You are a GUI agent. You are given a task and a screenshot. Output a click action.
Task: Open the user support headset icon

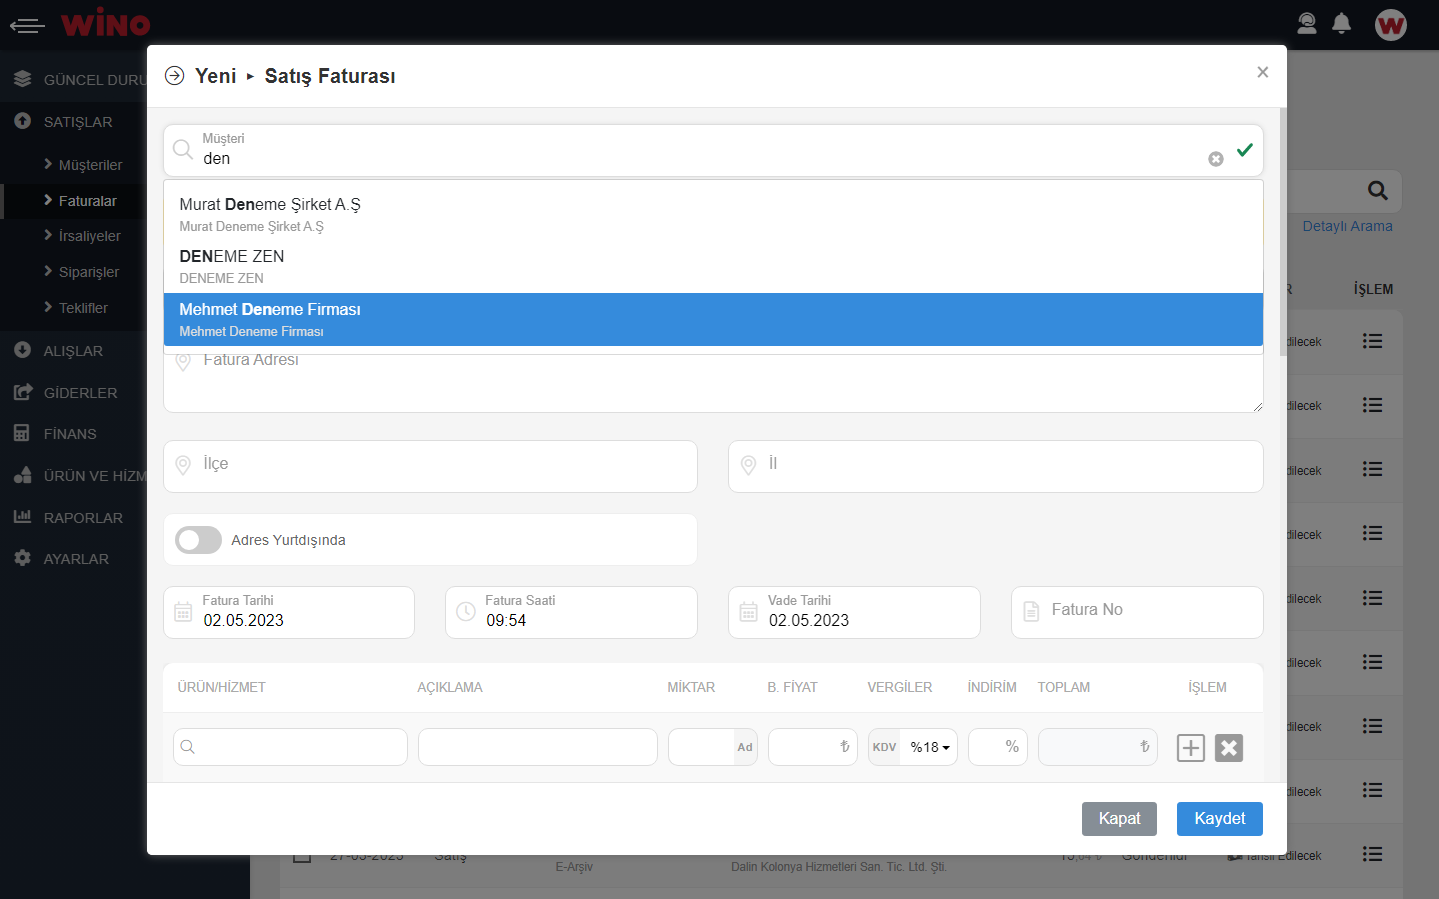pyautogui.click(x=1307, y=24)
